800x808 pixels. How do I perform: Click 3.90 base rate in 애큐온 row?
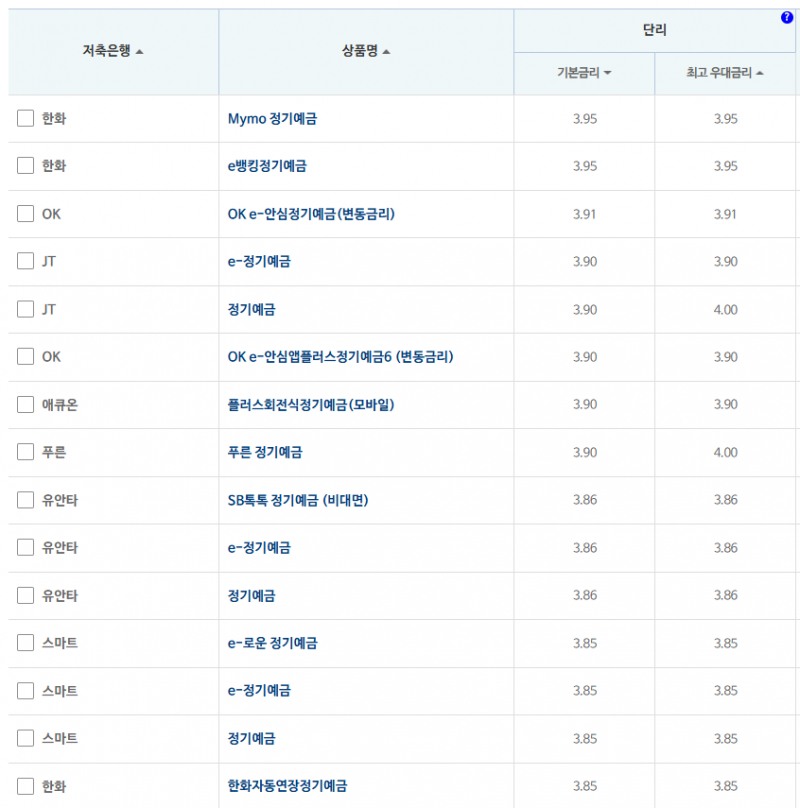click(x=585, y=405)
